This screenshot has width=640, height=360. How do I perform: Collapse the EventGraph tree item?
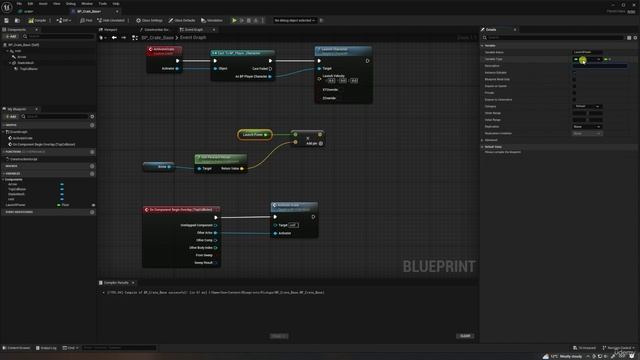click(x=4, y=132)
